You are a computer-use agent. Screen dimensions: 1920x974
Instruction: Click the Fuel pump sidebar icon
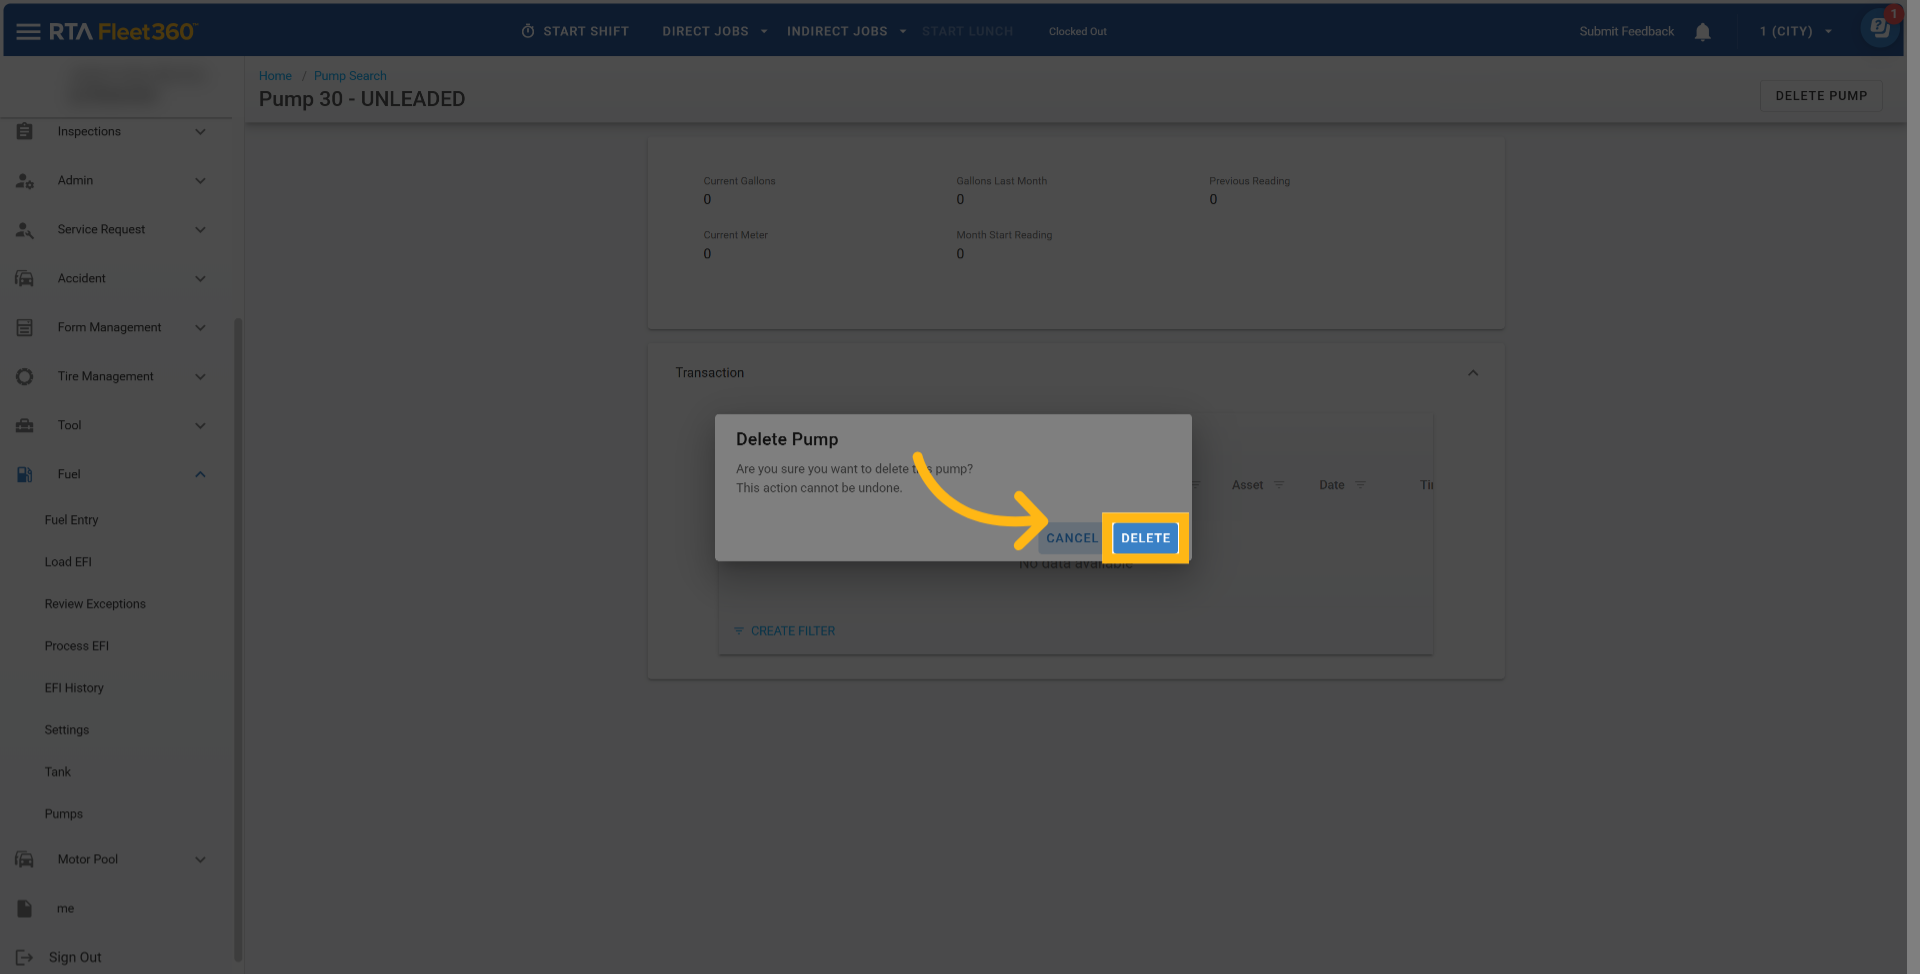tap(25, 475)
